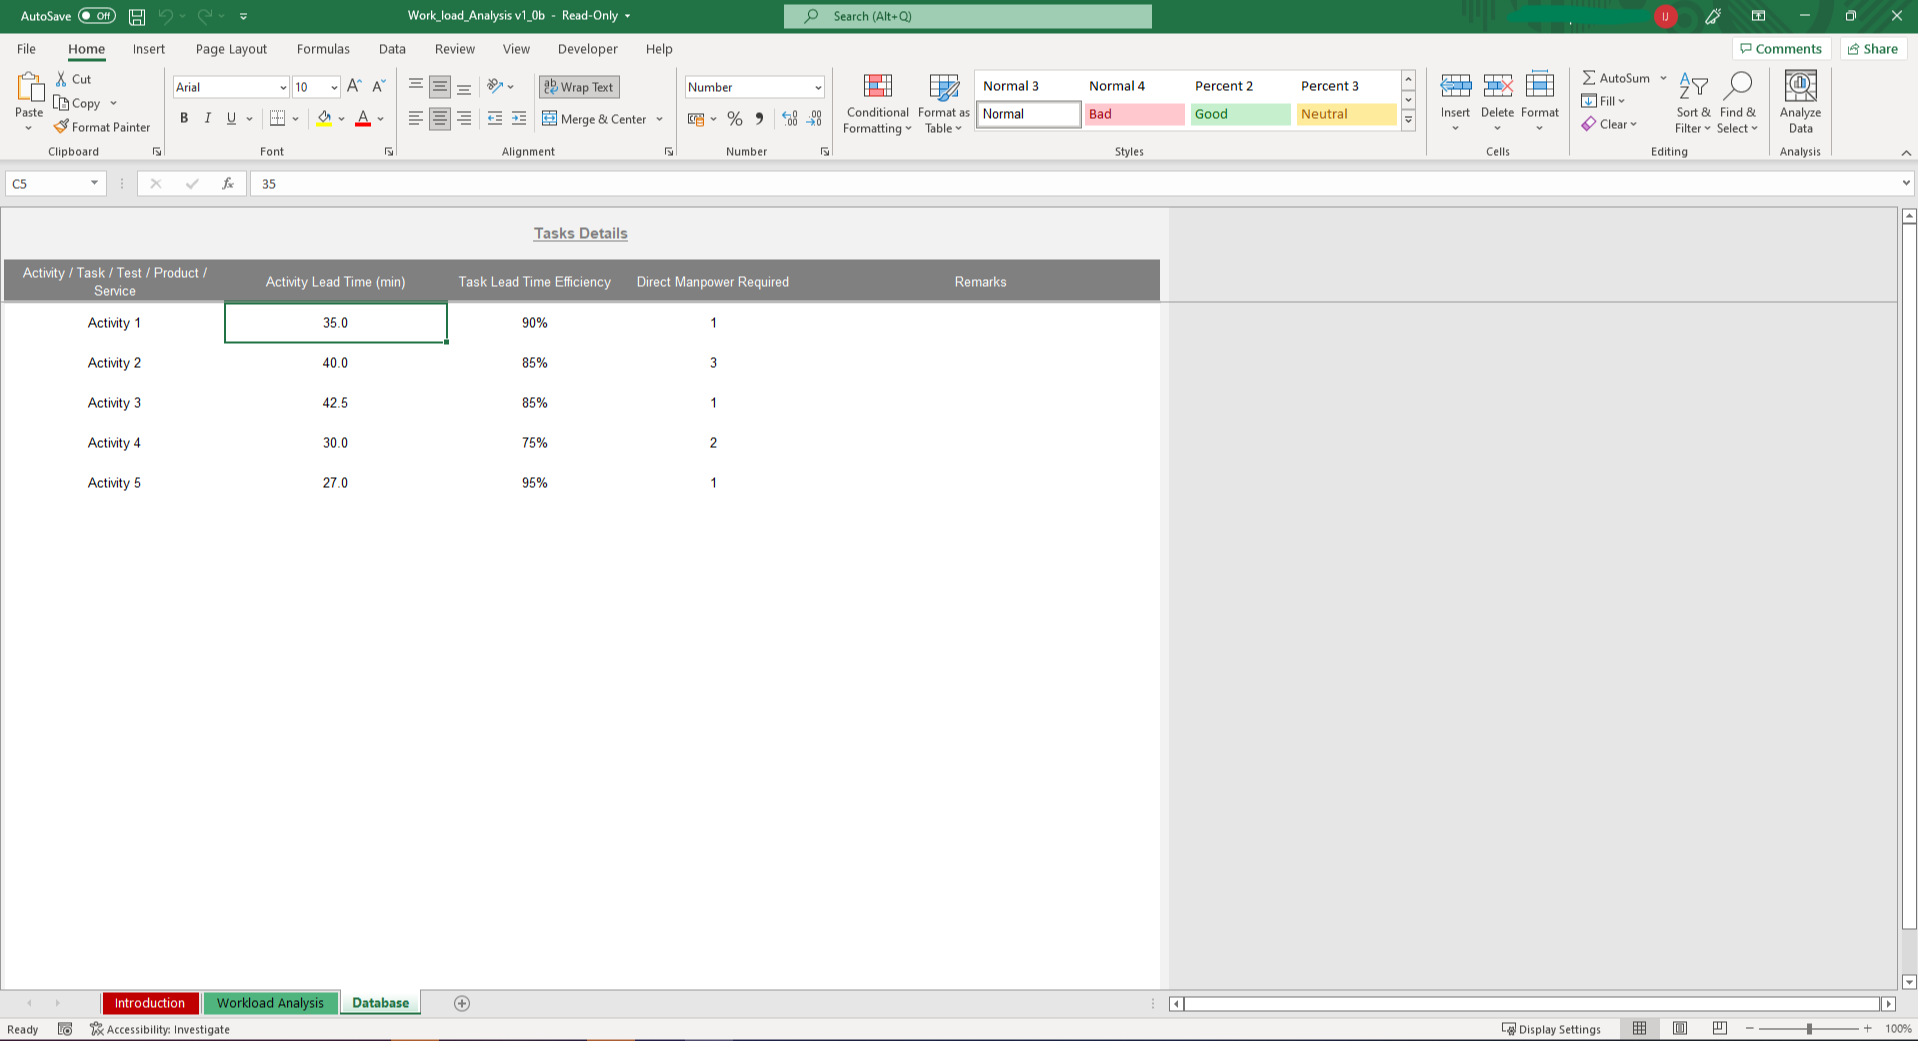This screenshot has width=1918, height=1041.
Task: Open the Number format dropdown
Action: click(818, 87)
